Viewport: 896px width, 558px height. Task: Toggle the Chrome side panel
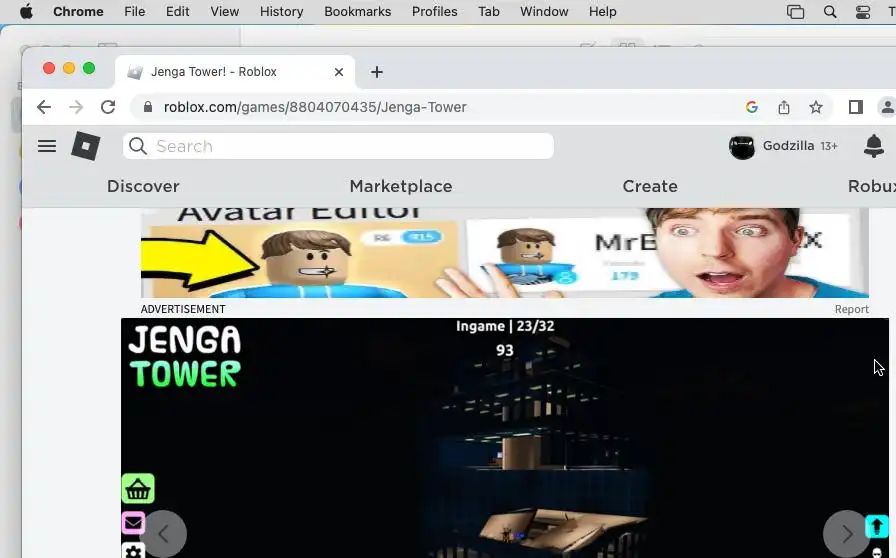[855, 107]
